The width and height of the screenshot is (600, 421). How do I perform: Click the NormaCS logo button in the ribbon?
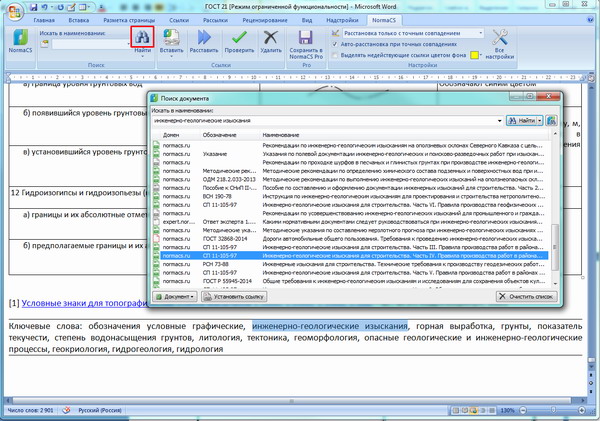pos(20,40)
